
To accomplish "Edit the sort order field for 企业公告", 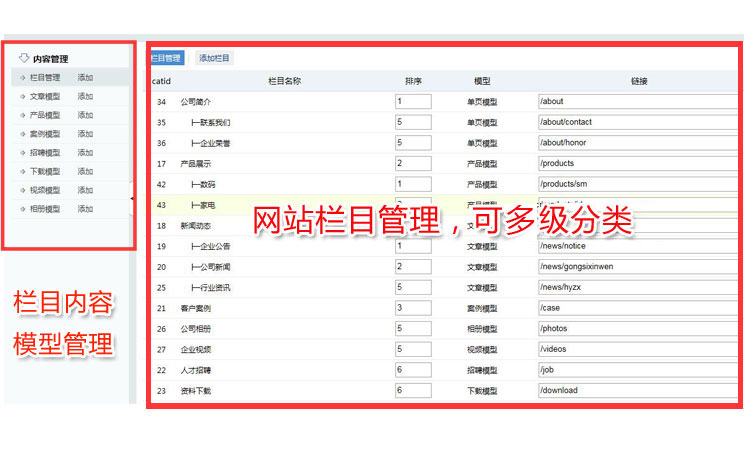I will (413, 246).
